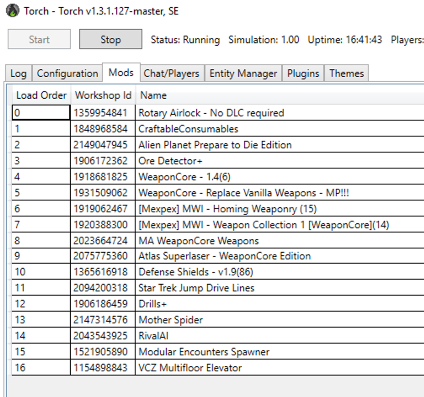Select the WeaponCore - 1.4(6) mod row
This screenshot has height=397, width=424.
click(x=218, y=177)
